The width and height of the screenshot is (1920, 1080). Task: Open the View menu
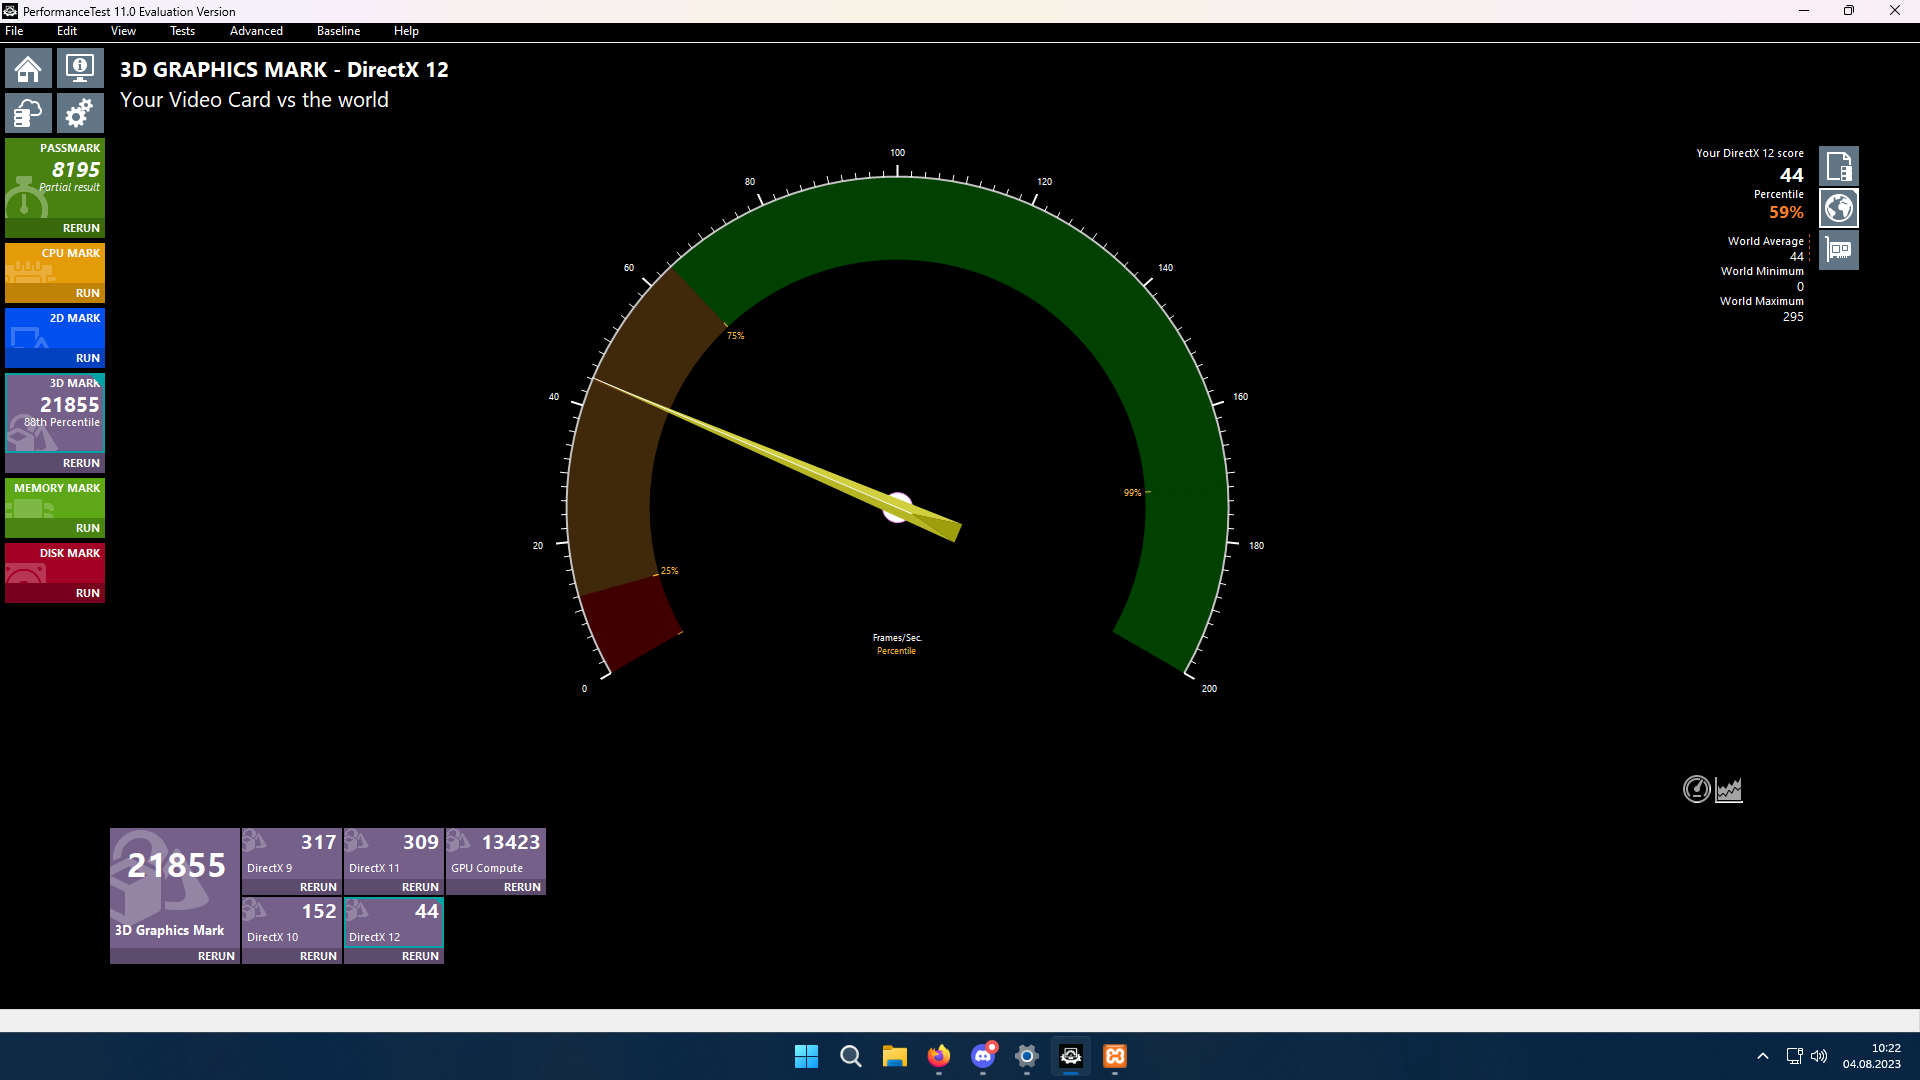[123, 31]
